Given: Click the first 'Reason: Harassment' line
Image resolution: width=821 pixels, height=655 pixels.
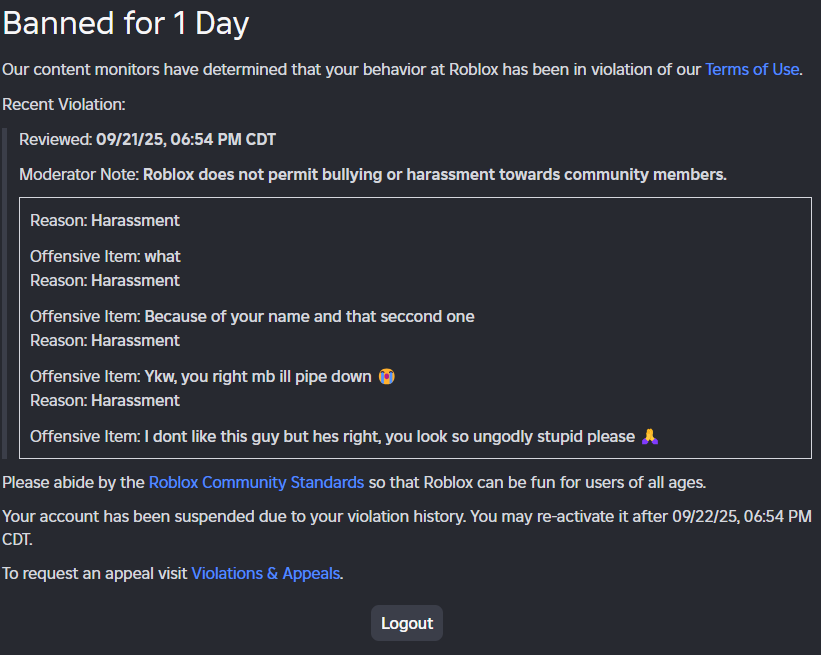Looking at the screenshot, I should click(x=105, y=220).
